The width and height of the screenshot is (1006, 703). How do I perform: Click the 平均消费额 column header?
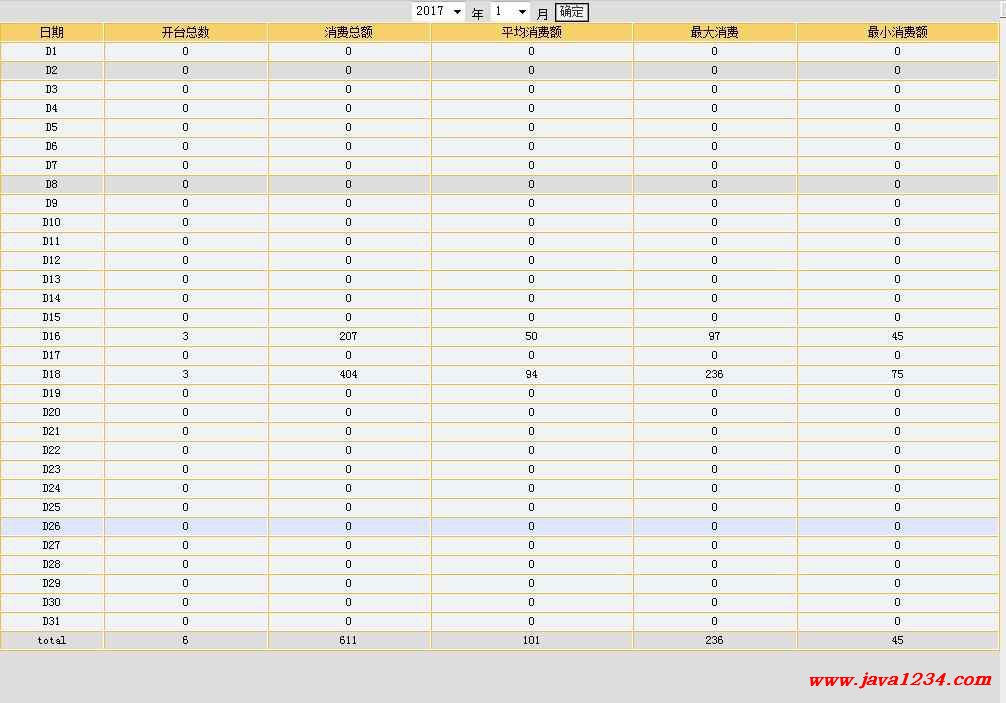pyautogui.click(x=531, y=32)
